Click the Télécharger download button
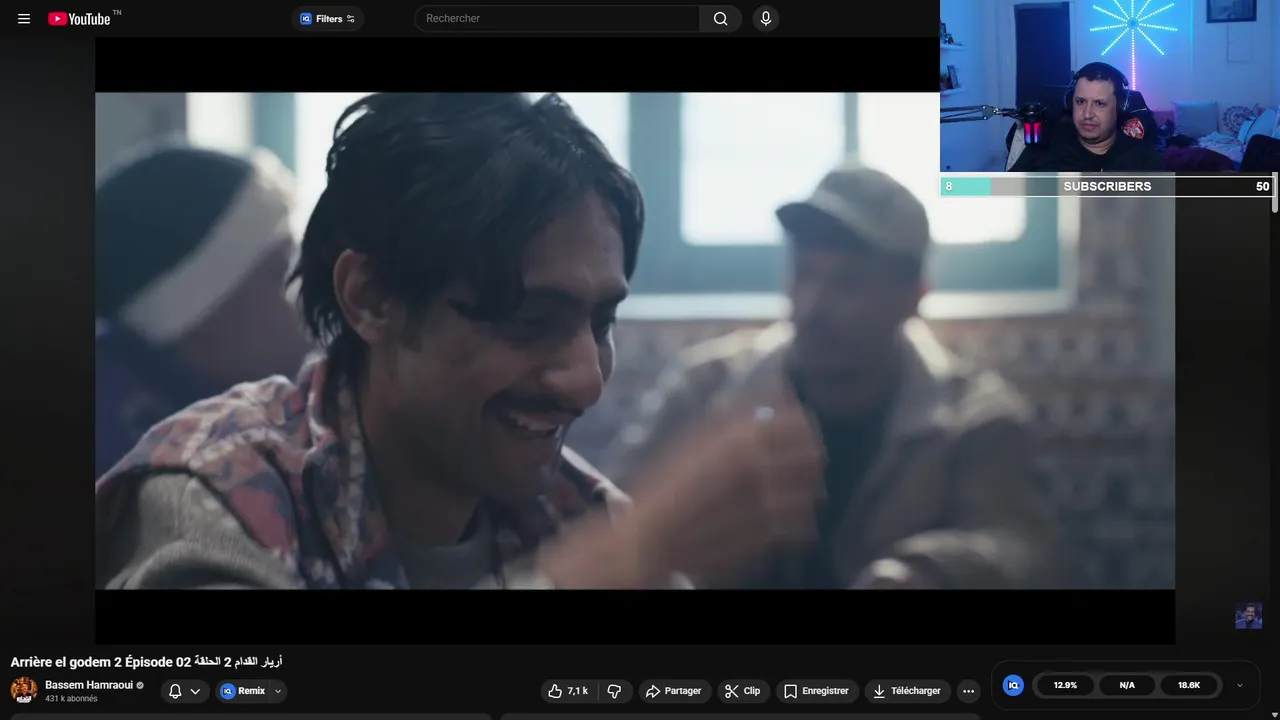1280x720 pixels. point(907,691)
